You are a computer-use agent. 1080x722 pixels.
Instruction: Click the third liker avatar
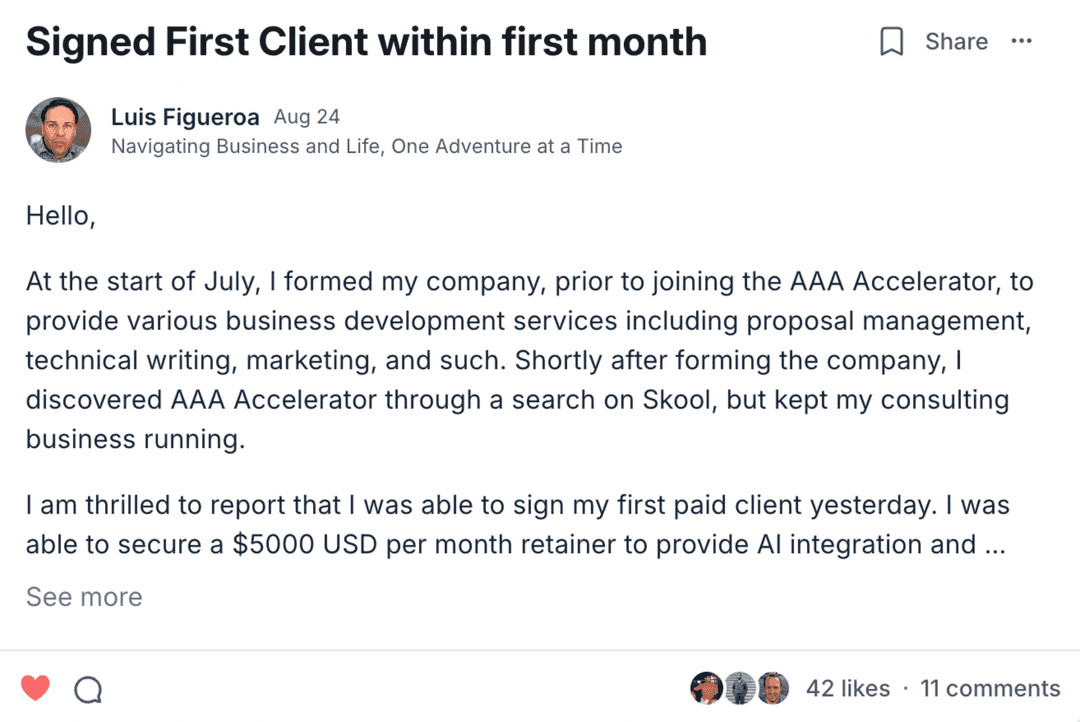click(772, 688)
